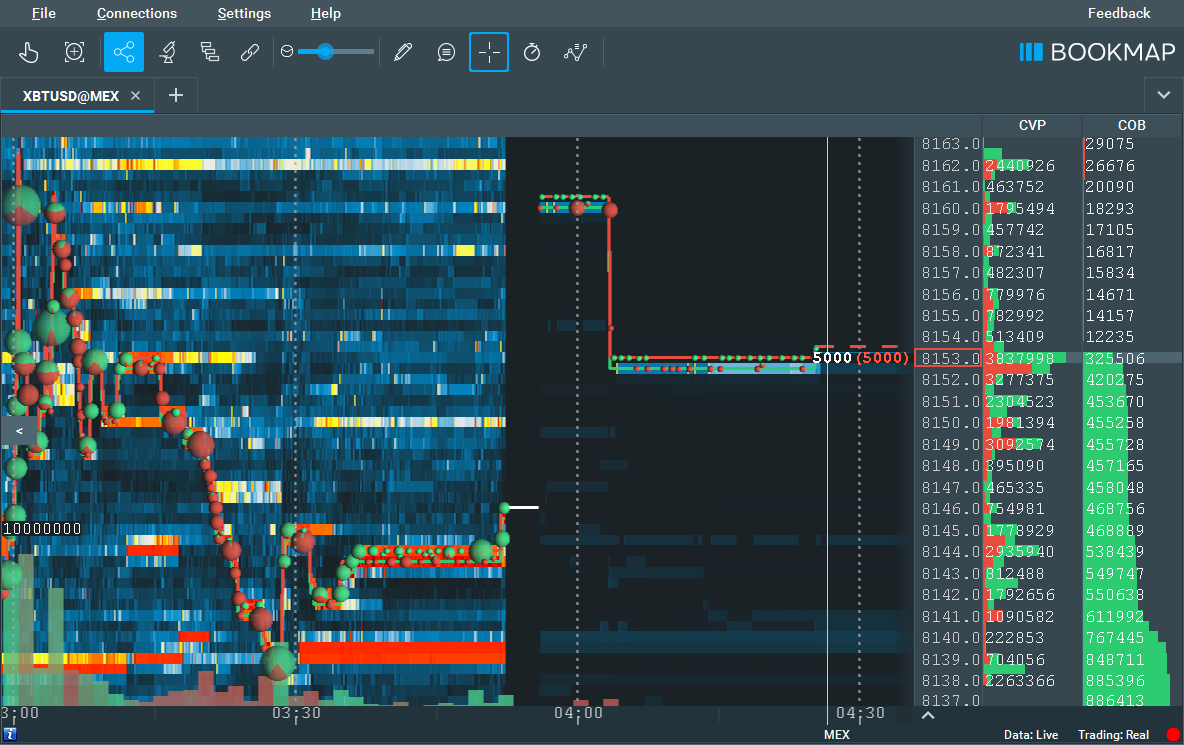The image size is (1184, 745).
Task: Add a new tab with plus button
Action: [x=176, y=95]
